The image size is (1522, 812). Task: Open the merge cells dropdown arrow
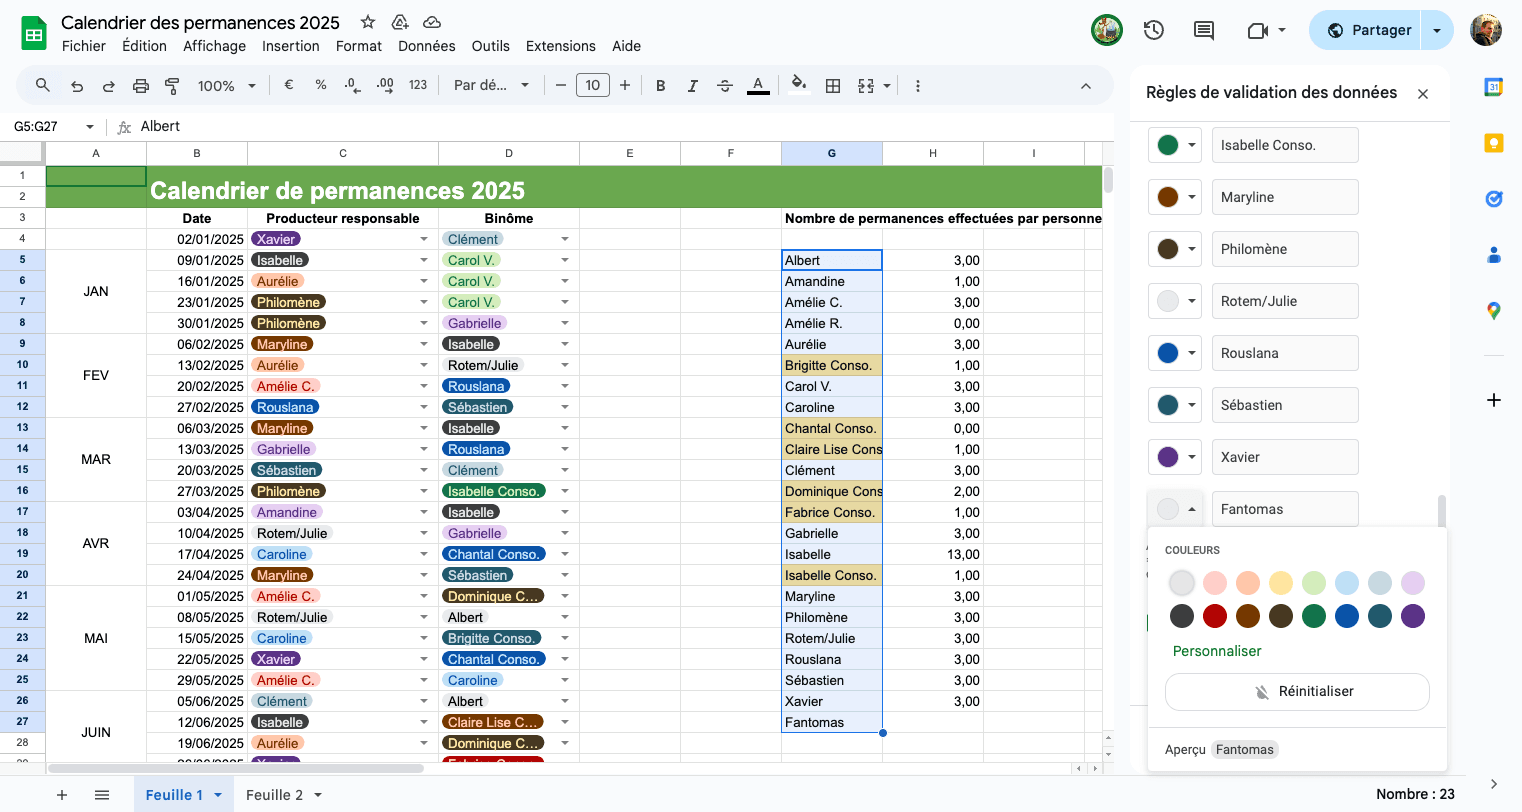click(x=887, y=86)
